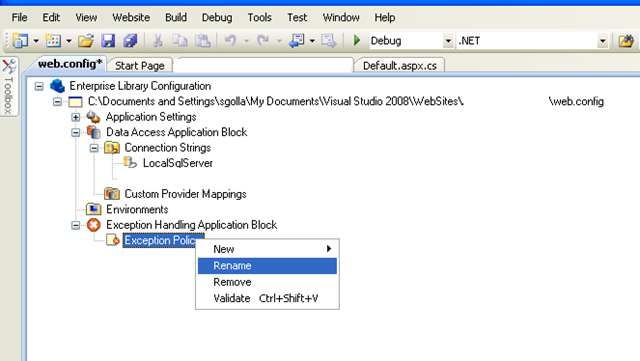This screenshot has width=640, height=361.
Task: Click the Open File folder icon
Action: tap(86, 40)
